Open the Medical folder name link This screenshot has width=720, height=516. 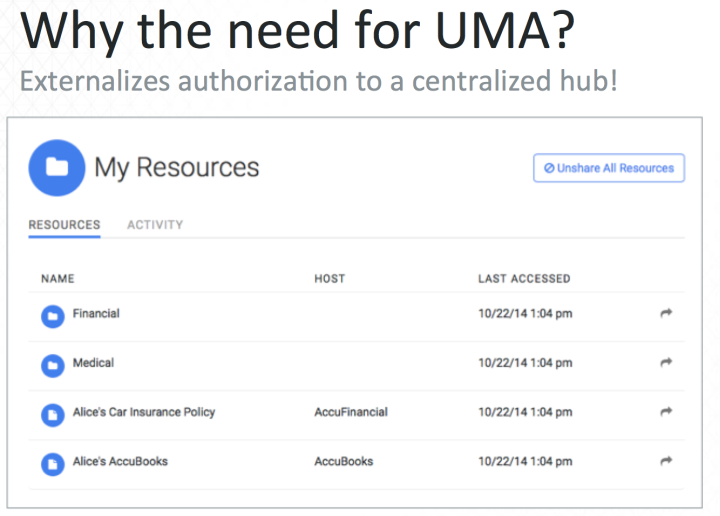click(x=93, y=363)
